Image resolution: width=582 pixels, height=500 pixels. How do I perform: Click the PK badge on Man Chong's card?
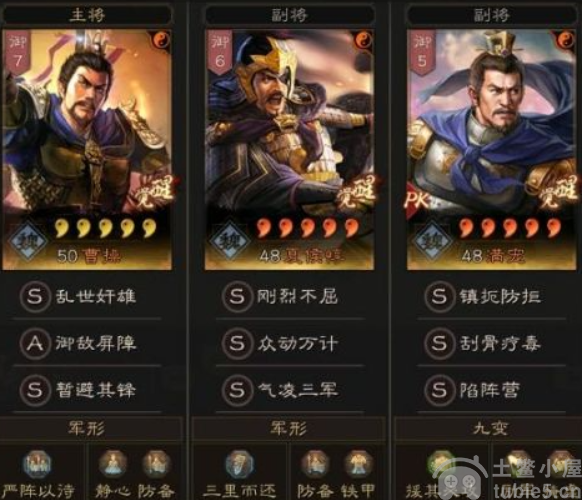[x=416, y=200]
